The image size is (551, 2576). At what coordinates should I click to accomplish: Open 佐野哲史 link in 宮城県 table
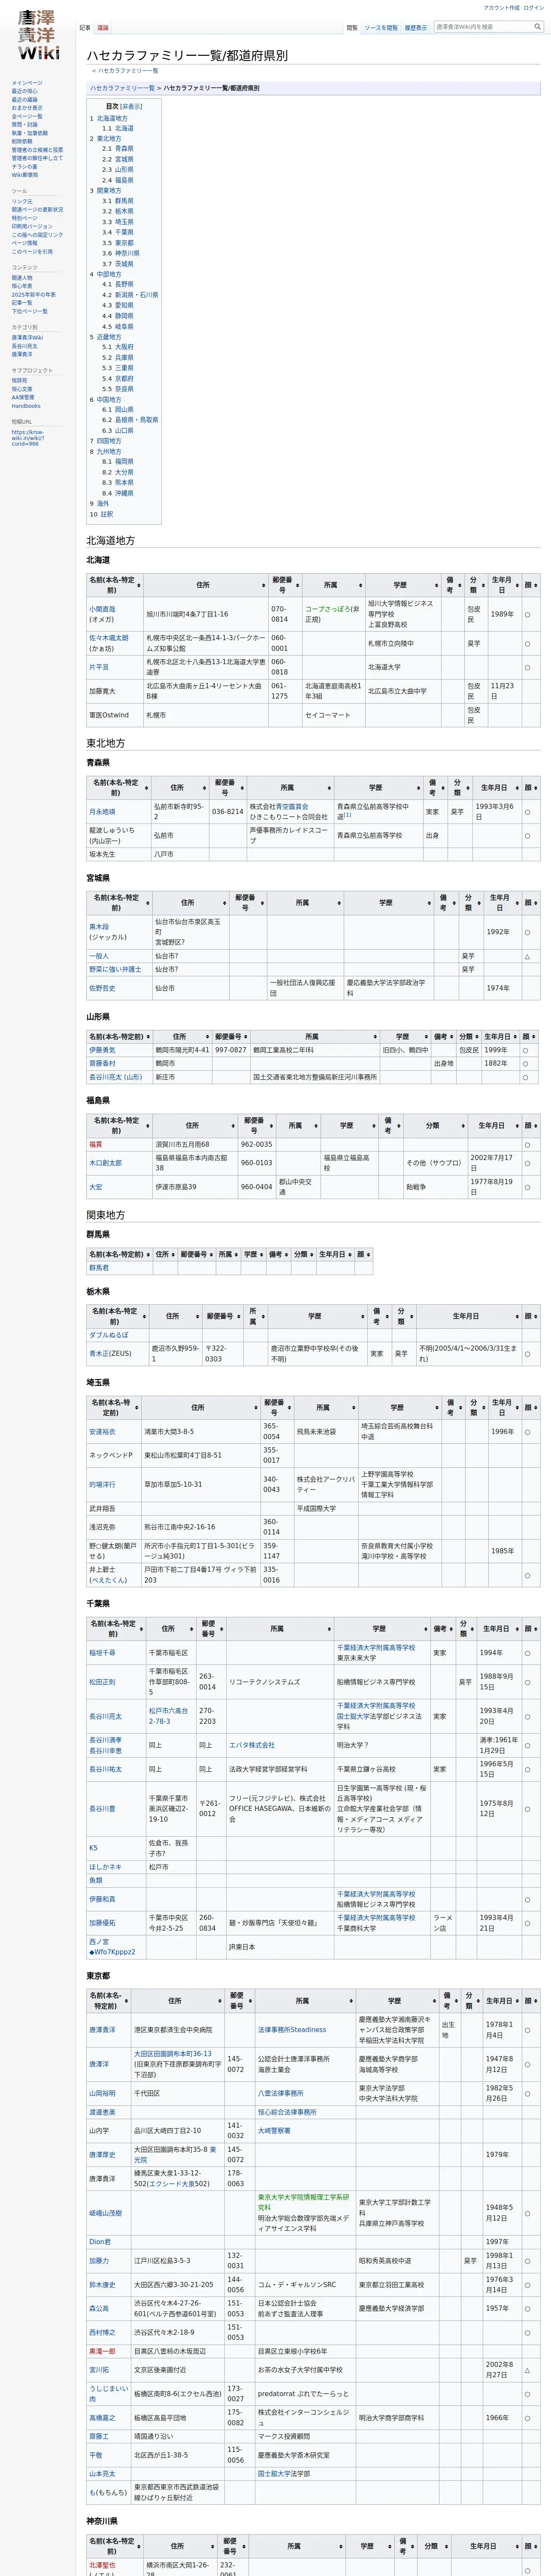tap(102, 988)
